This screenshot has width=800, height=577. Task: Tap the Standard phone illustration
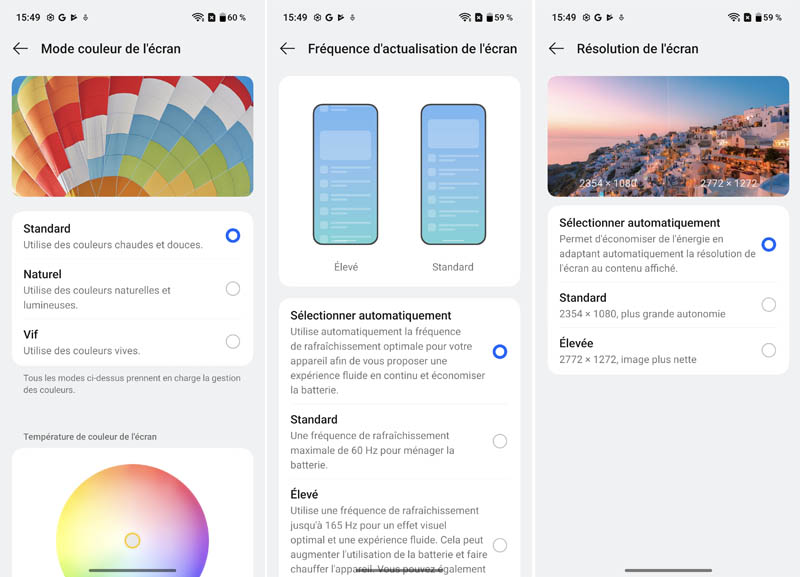(453, 174)
